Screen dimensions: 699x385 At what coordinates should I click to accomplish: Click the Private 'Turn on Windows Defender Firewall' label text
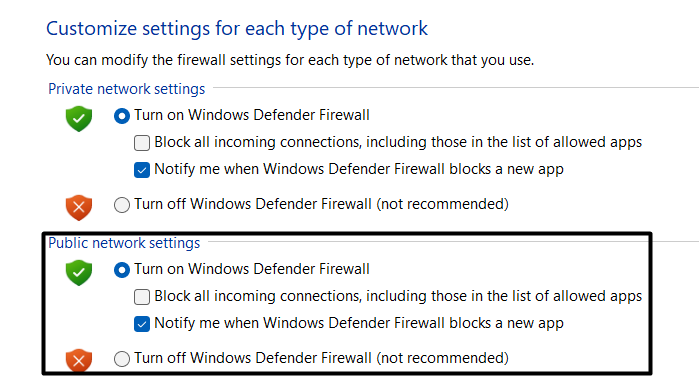(252, 115)
